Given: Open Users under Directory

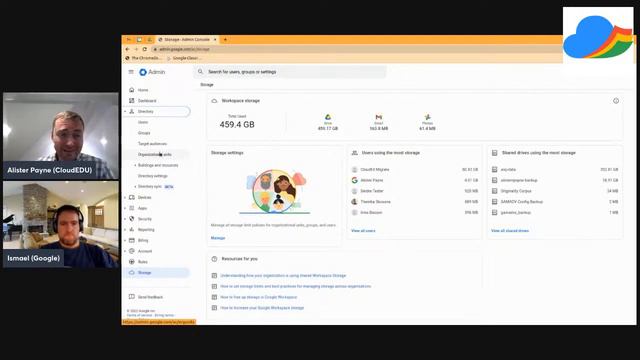Looking at the screenshot, I should tap(143, 122).
